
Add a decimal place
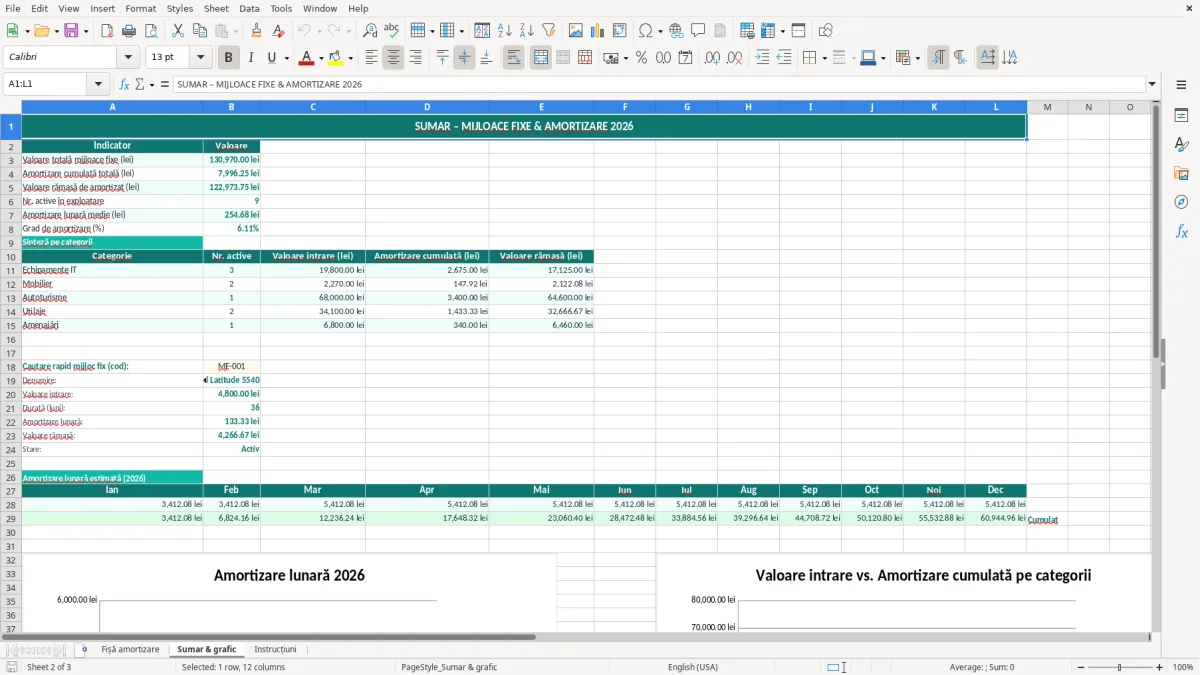coord(713,58)
